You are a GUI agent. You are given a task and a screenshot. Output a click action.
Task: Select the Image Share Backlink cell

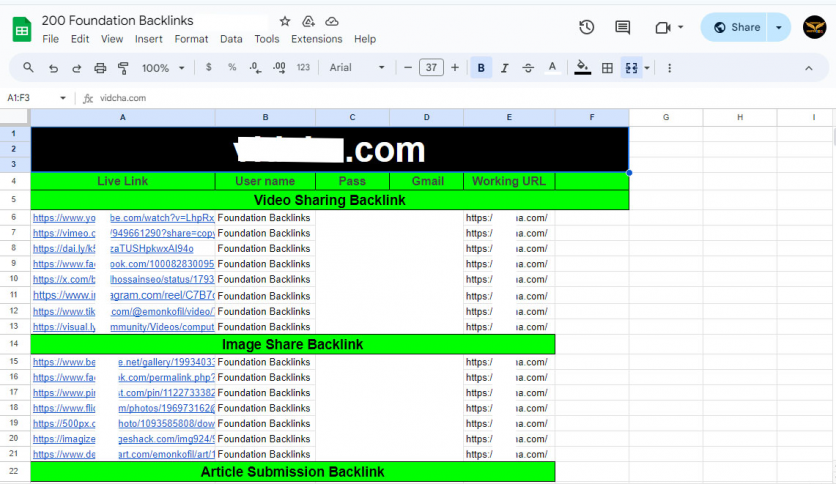point(293,344)
